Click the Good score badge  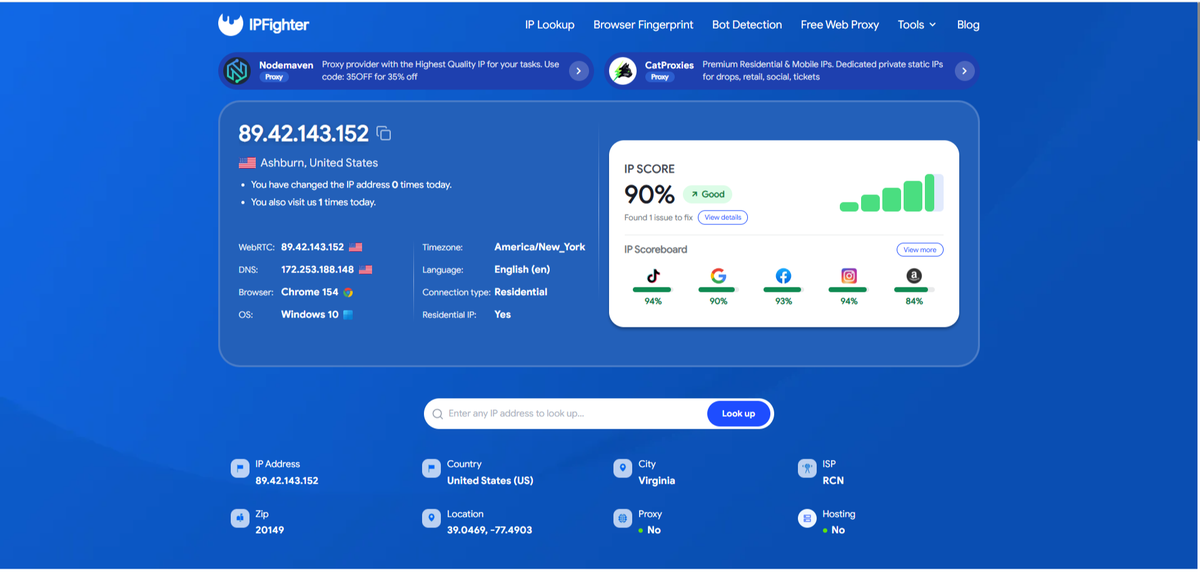pos(707,194)
